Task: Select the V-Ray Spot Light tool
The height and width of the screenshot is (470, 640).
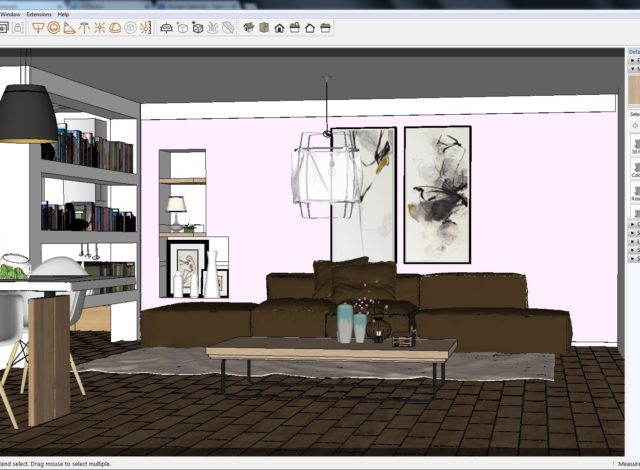Action: 69,28
